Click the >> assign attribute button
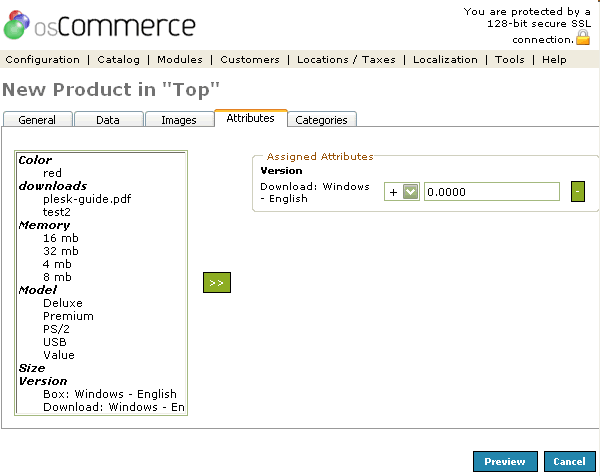The height and width of the screenshot is (476, 600). tap(216, 282)
